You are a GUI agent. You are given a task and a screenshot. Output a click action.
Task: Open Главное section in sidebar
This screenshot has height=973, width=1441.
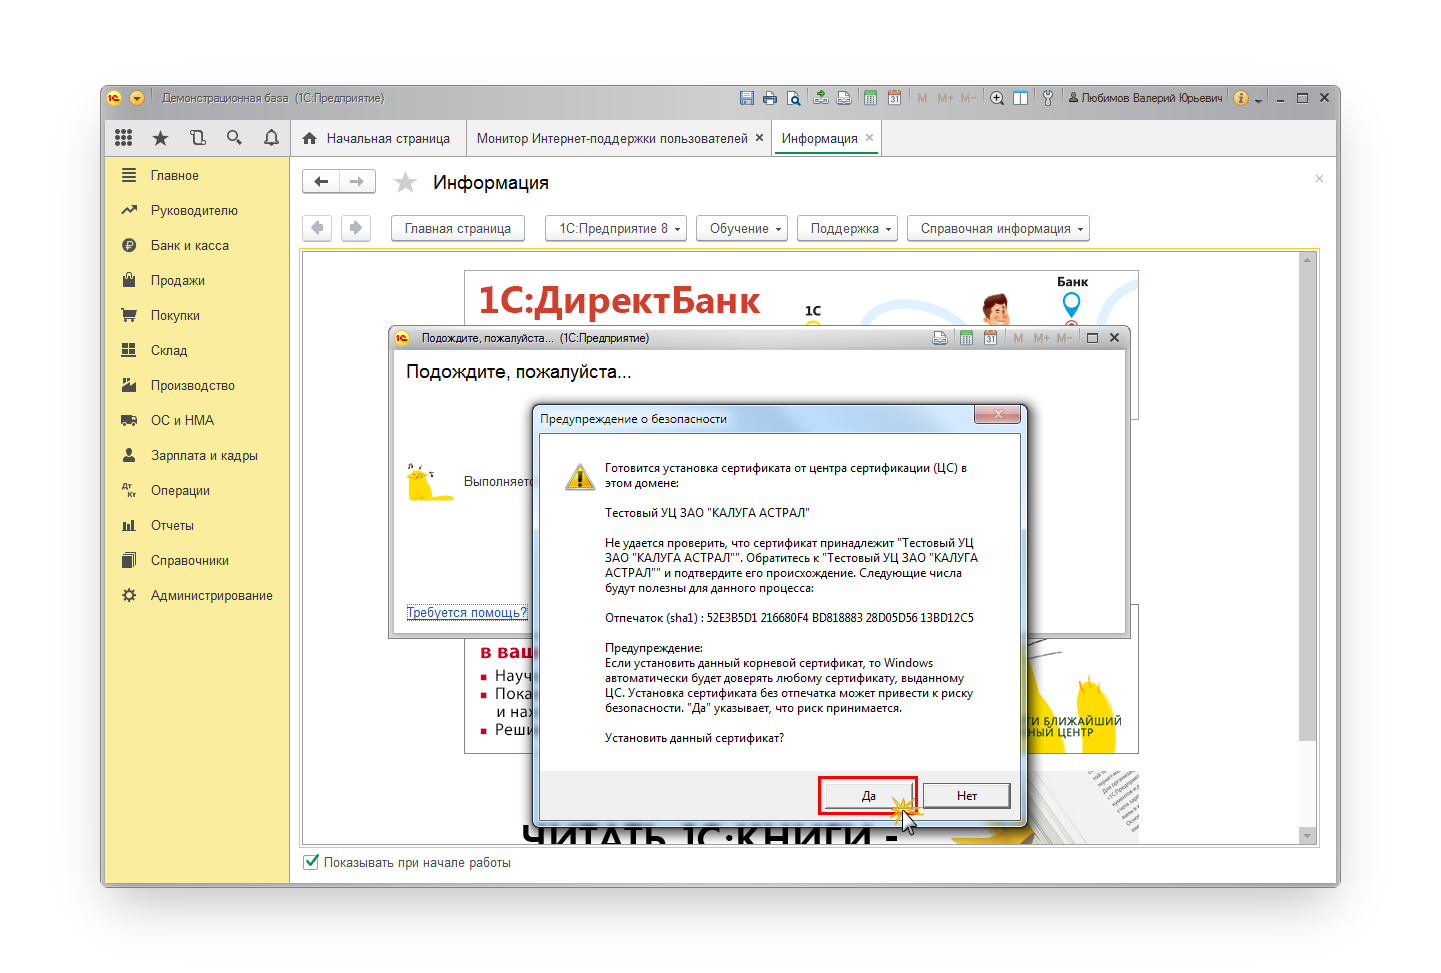[196, 176]
